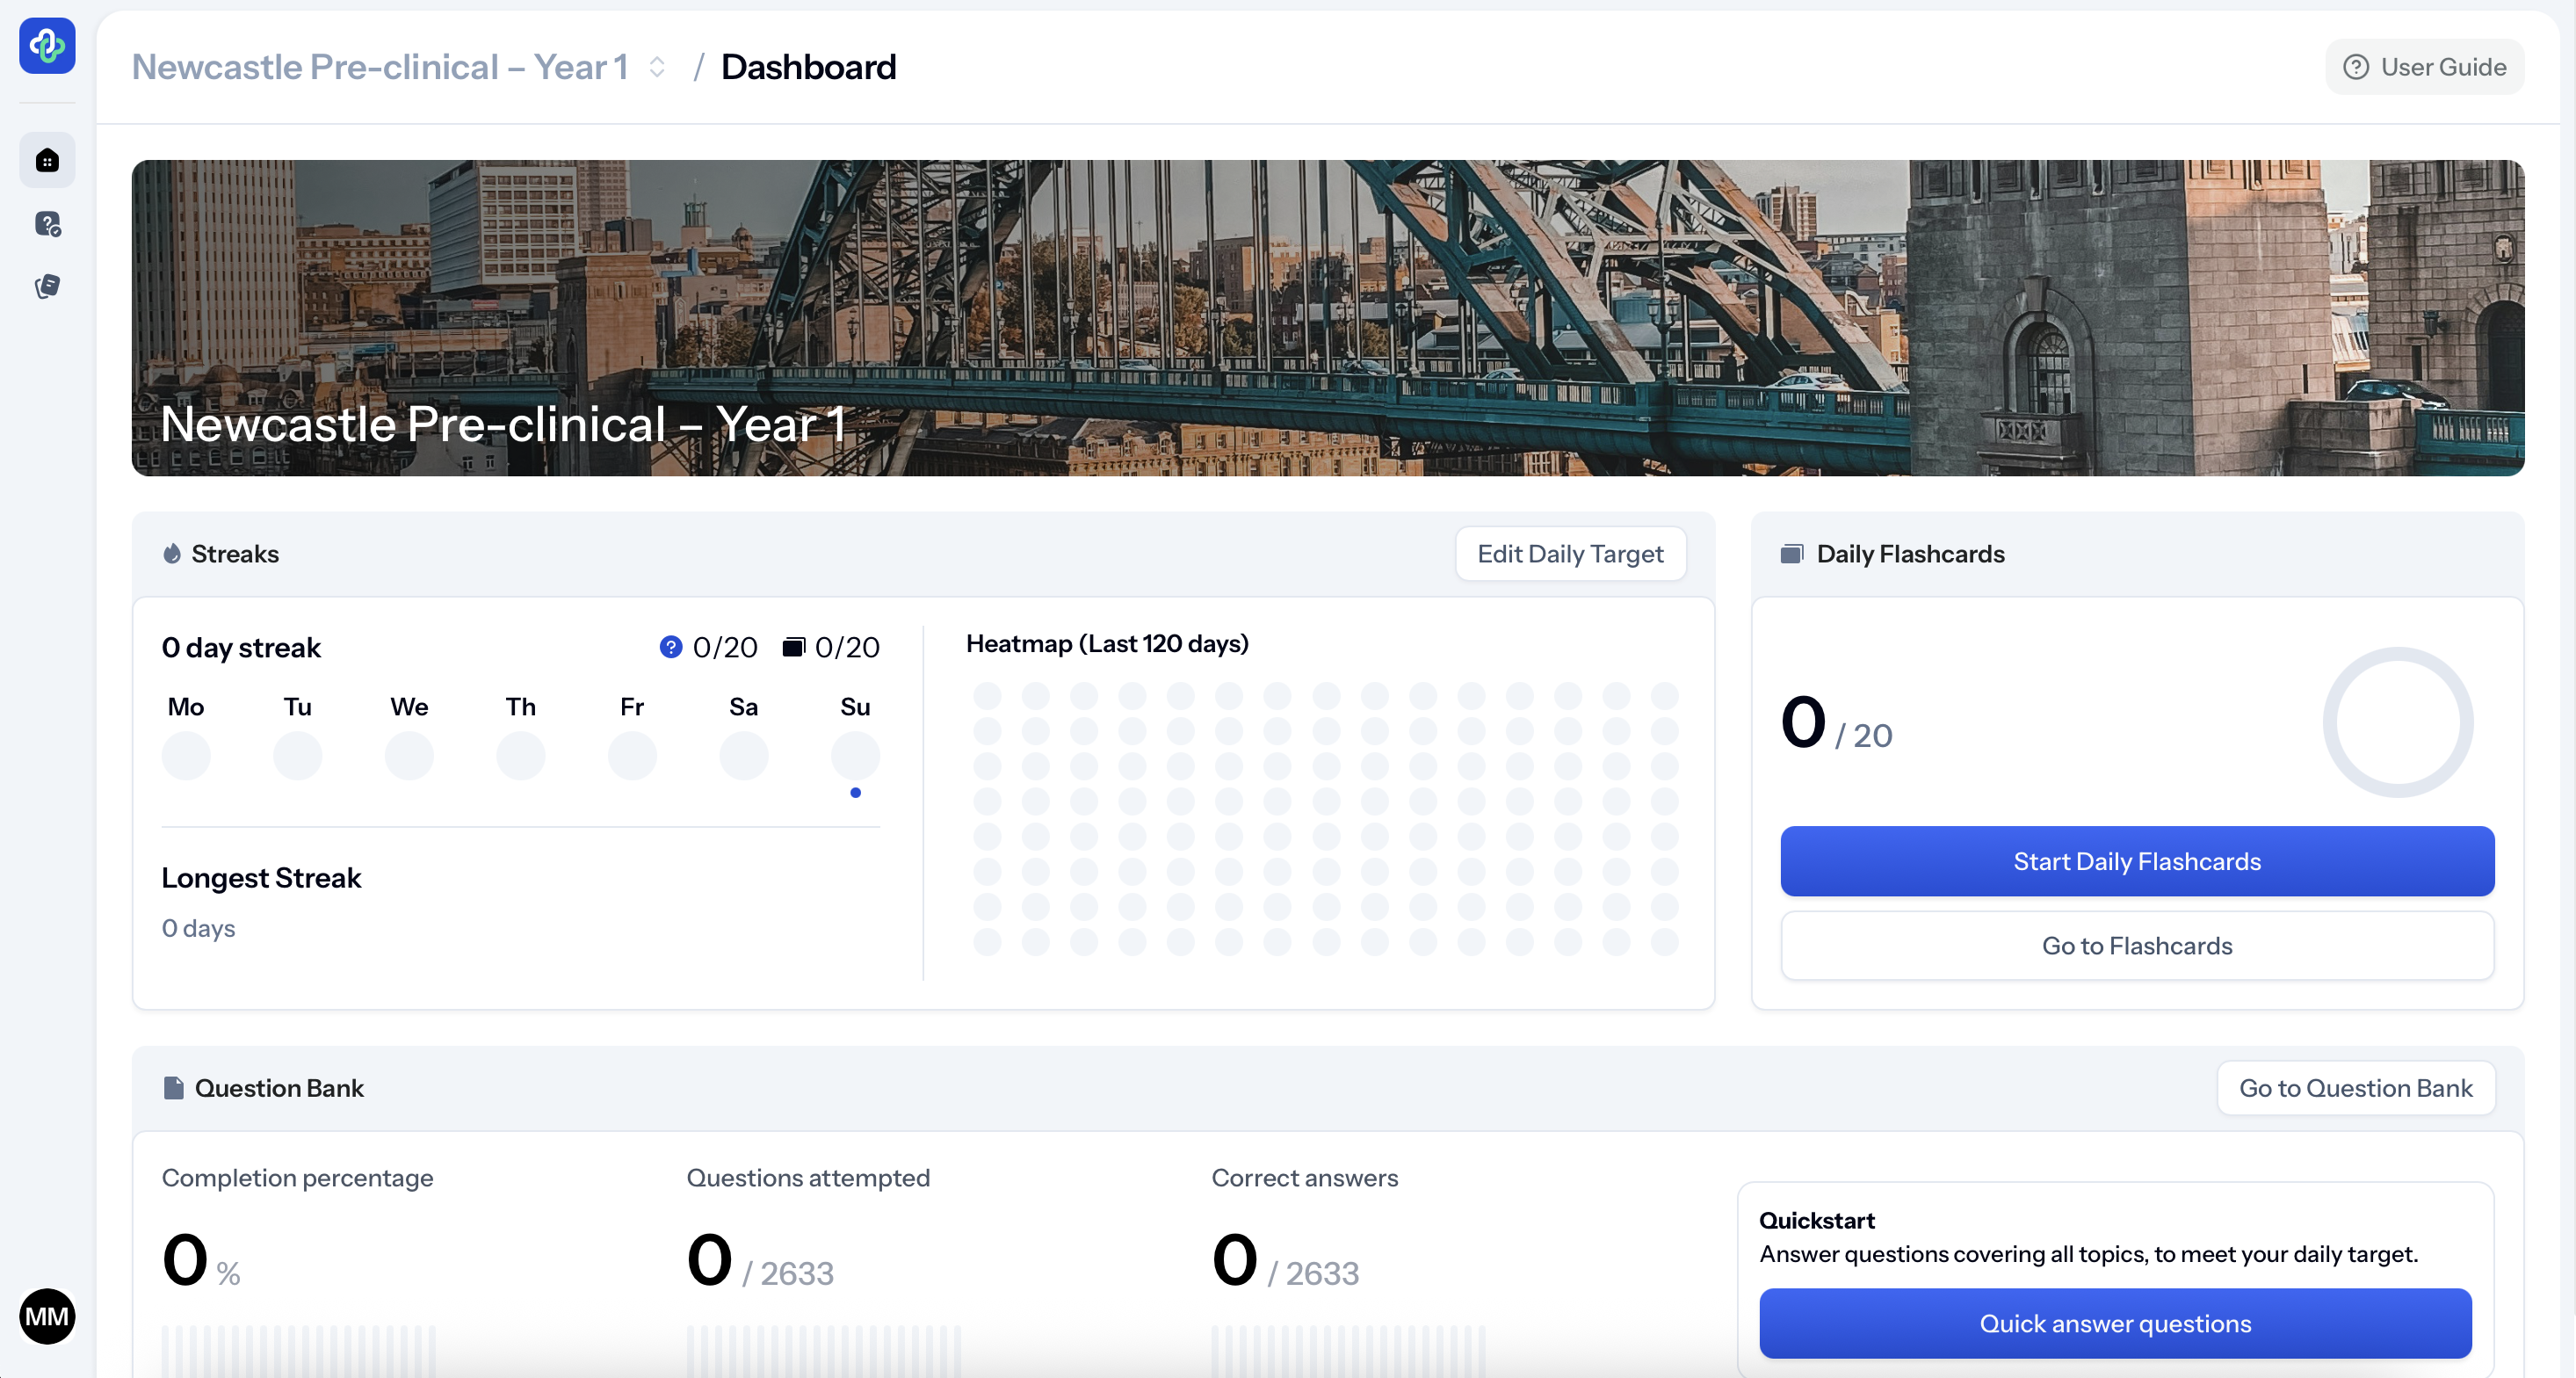
Task: Click the Dashboard breadcrumb
Action: [808, 67]
